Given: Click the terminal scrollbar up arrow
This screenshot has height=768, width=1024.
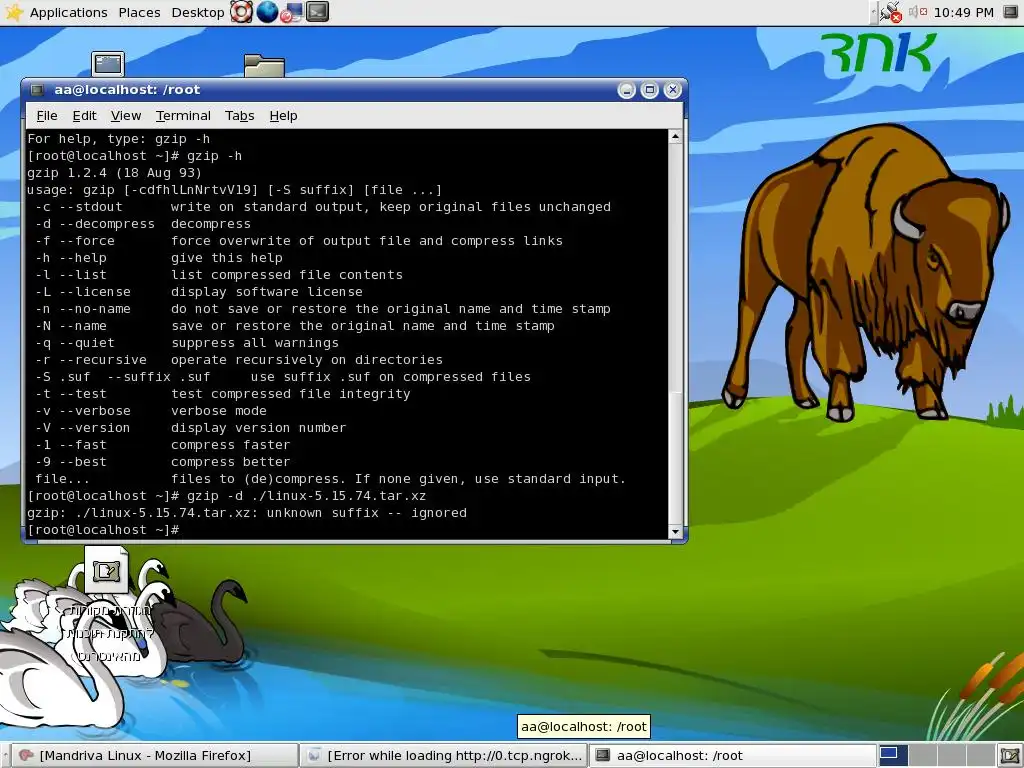Looking at the screenshot, I should pyautogui.click(x=675, y=136).
